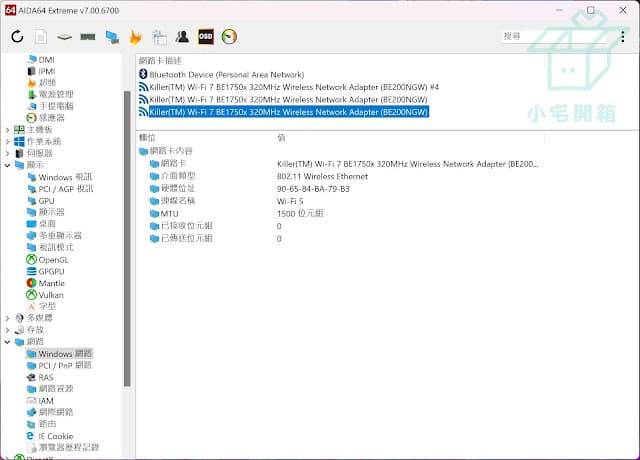
Task: Select the IPMI tree item
Action: [x=41, y=71]
